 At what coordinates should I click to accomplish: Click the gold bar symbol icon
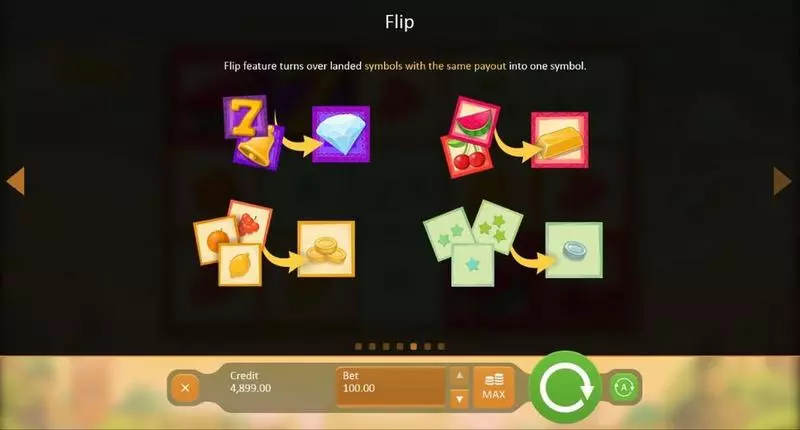559,140
